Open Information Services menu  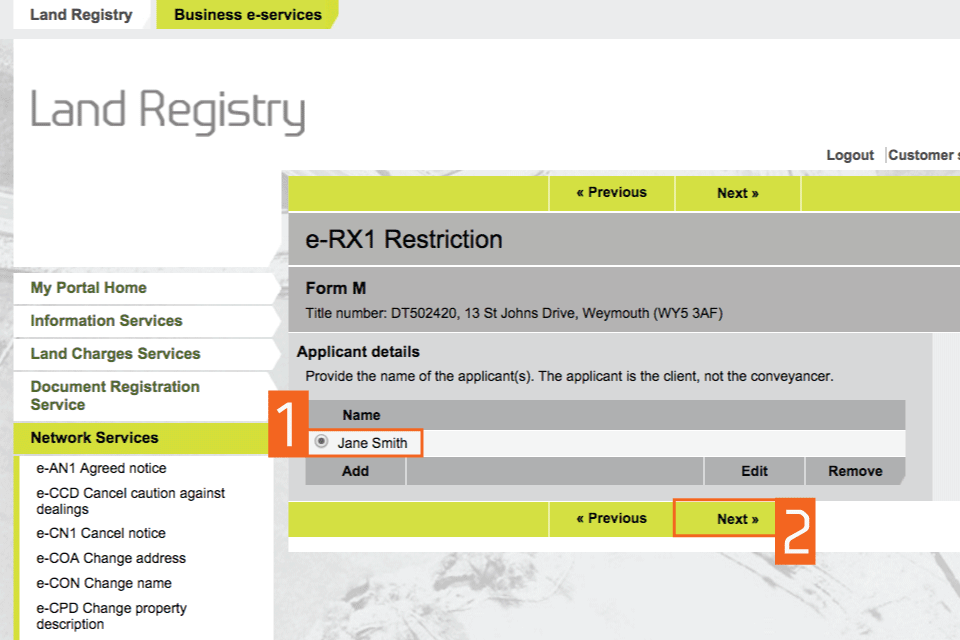click(106, 321)
